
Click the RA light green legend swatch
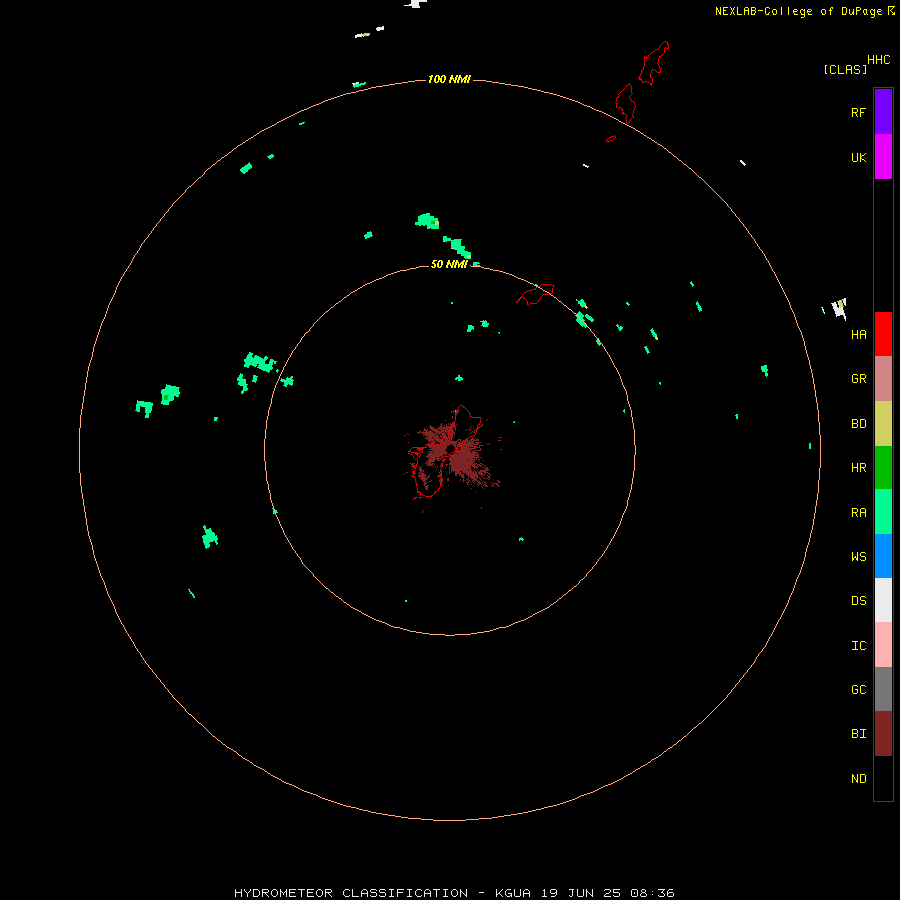click(883, 512)
